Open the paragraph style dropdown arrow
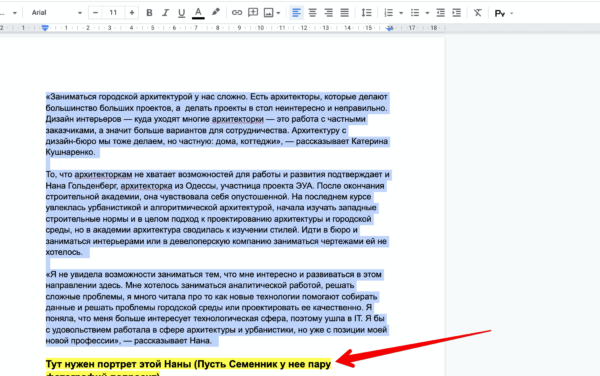600x376 pixels. [15, 13]
